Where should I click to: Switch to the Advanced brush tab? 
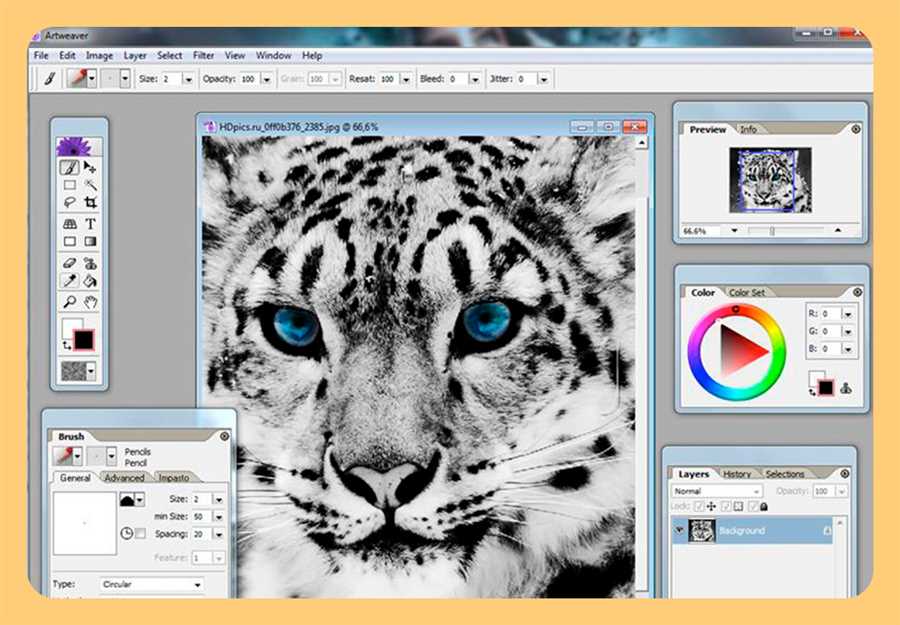(x=124, y=478)
